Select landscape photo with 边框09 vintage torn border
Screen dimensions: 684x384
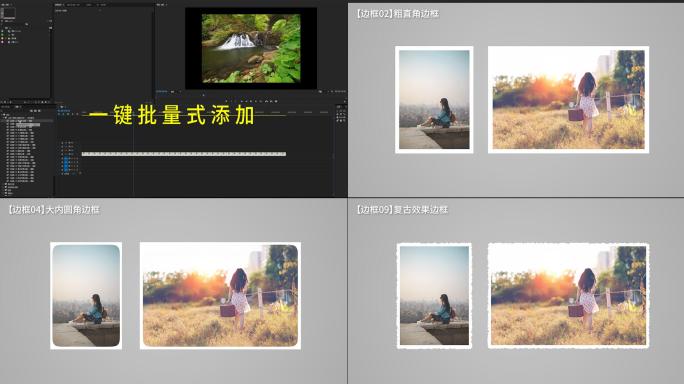click(x=568, y=296)
